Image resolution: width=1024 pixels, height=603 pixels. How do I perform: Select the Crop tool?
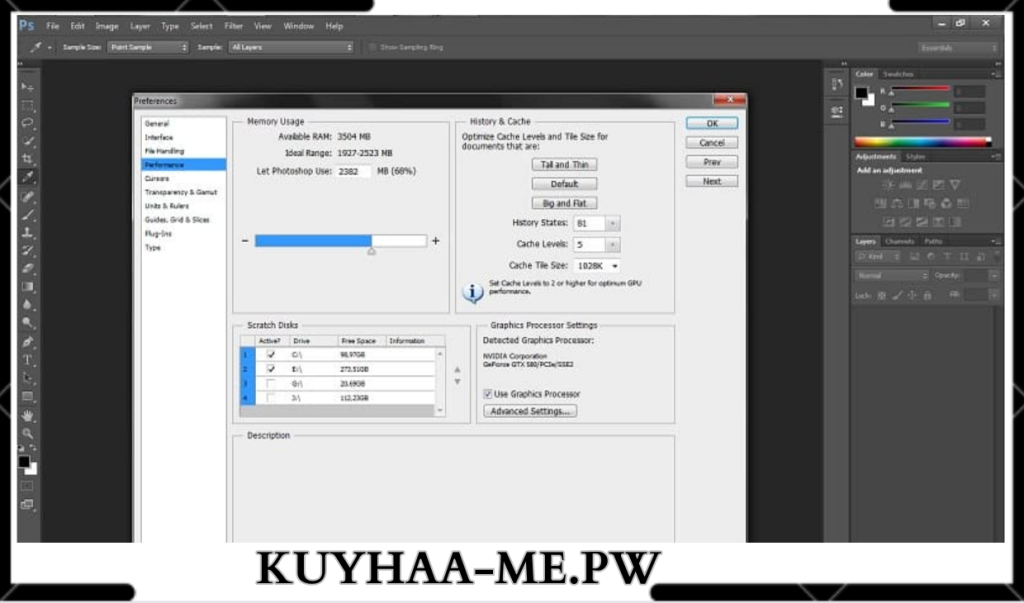[x=27, y=159]
